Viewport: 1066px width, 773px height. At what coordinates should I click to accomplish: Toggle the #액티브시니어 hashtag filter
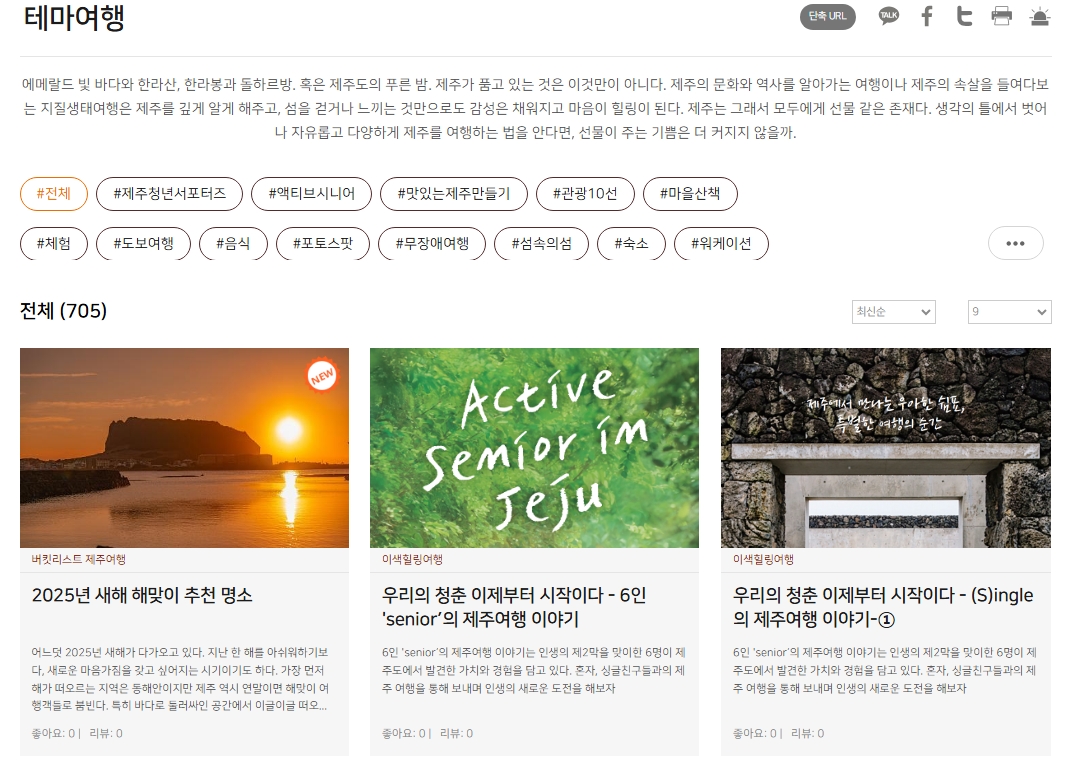click(x=311, y=193)
